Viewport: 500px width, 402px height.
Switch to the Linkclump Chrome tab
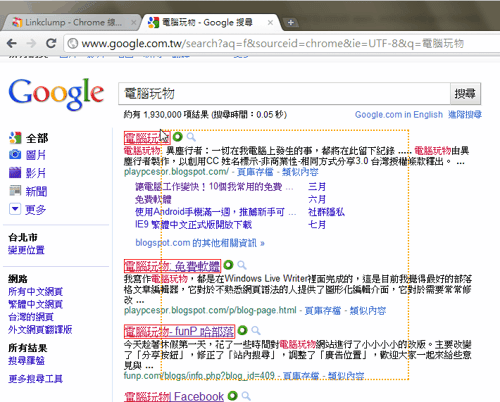[72, 22]
